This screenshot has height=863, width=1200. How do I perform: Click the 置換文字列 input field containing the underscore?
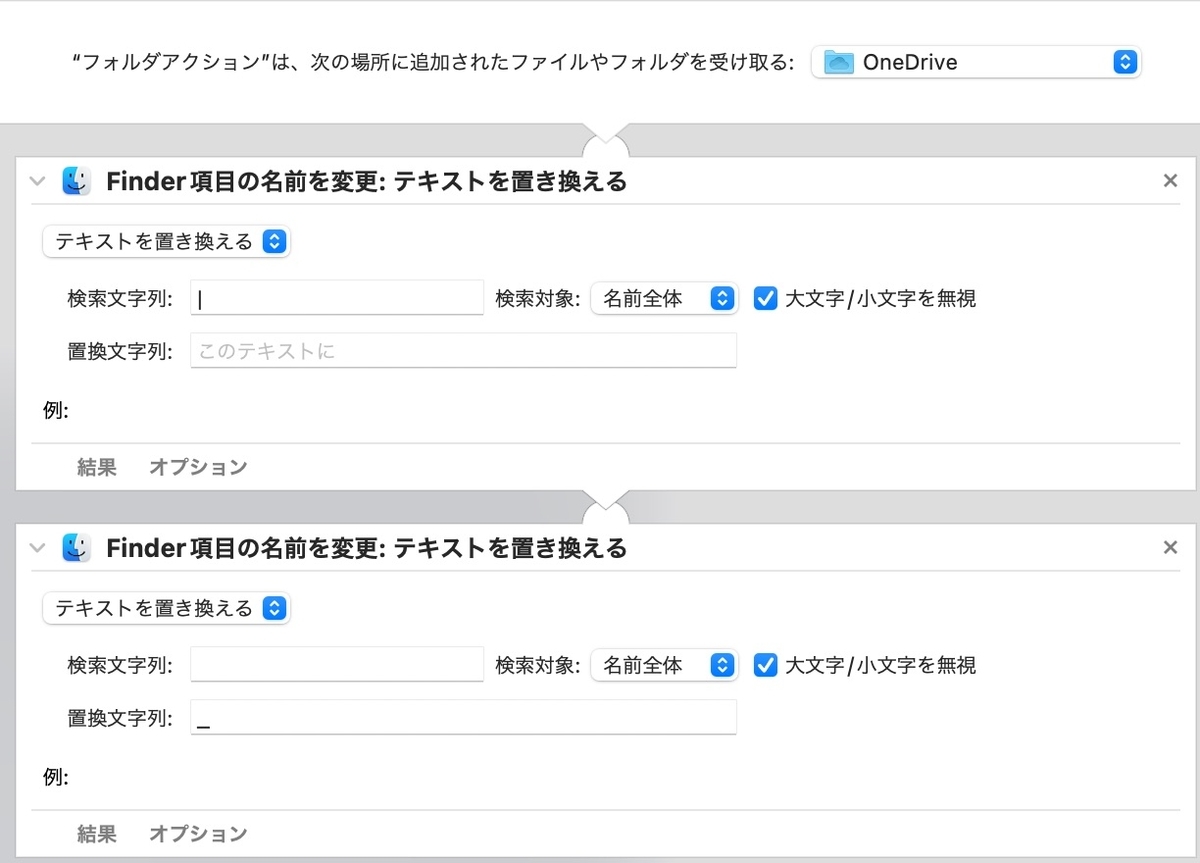coord(463,716)
